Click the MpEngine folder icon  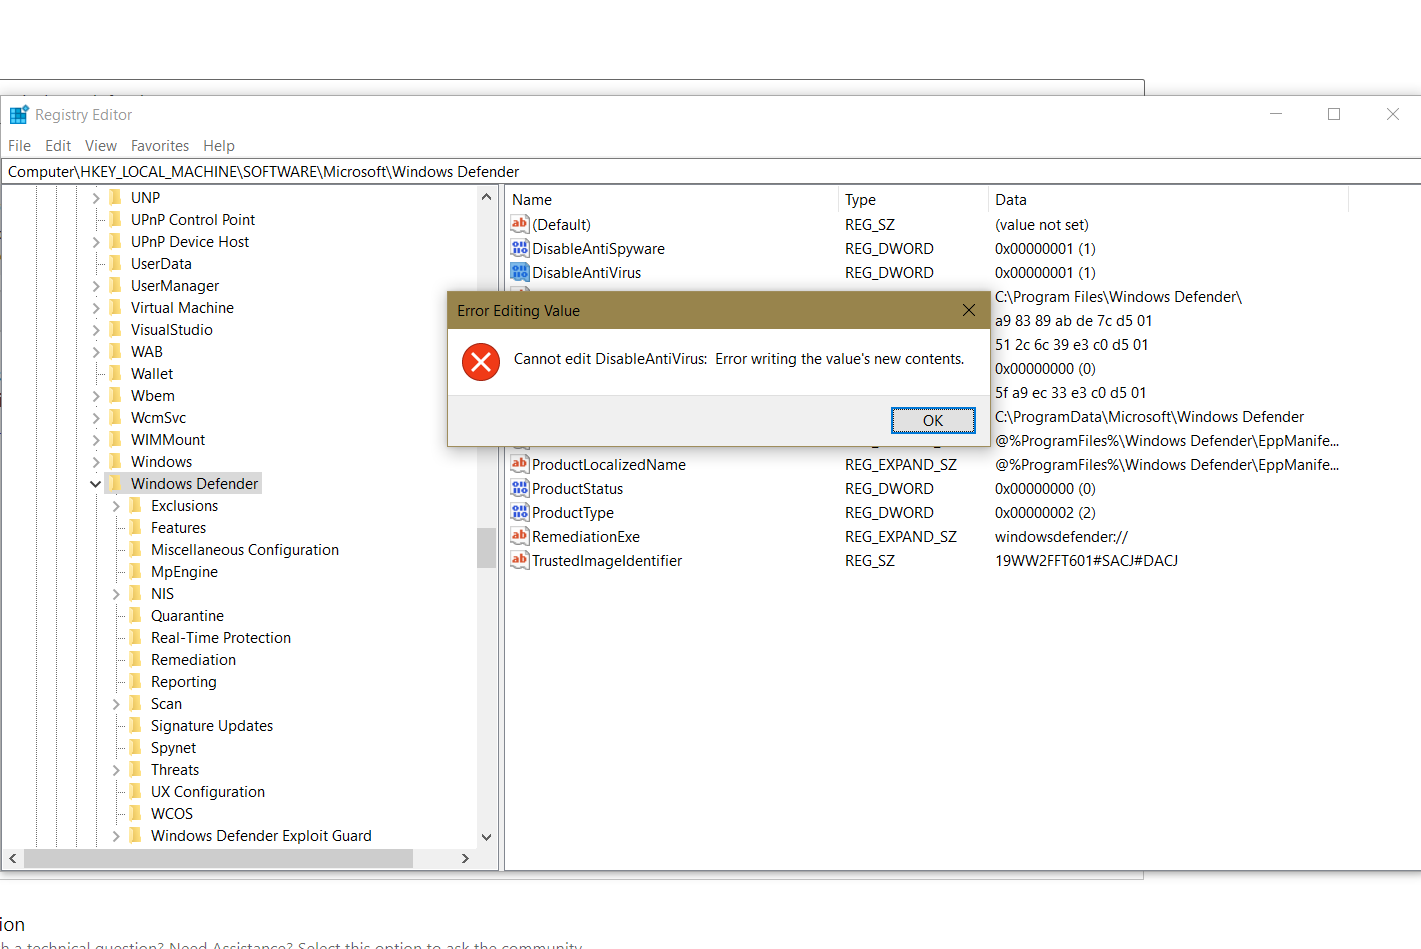pyautogui.click(x=135, y=571)
